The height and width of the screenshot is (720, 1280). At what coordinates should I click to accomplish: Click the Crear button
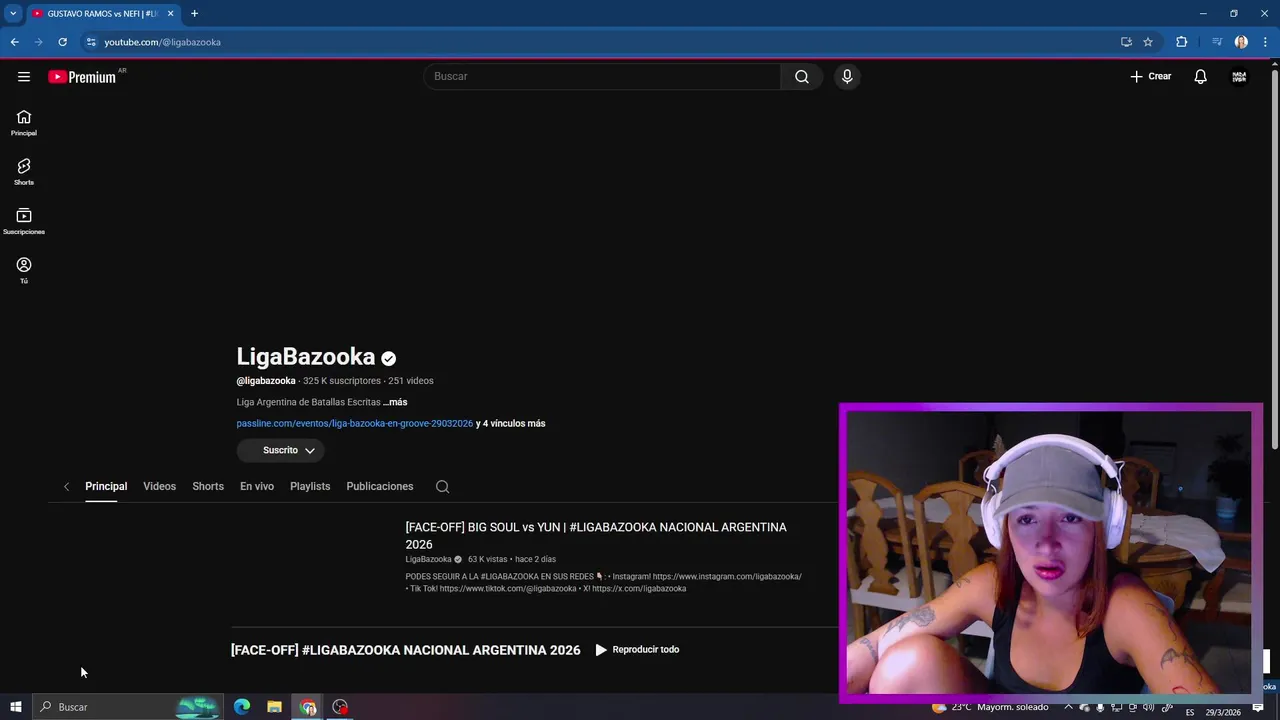pos(1151,76)
